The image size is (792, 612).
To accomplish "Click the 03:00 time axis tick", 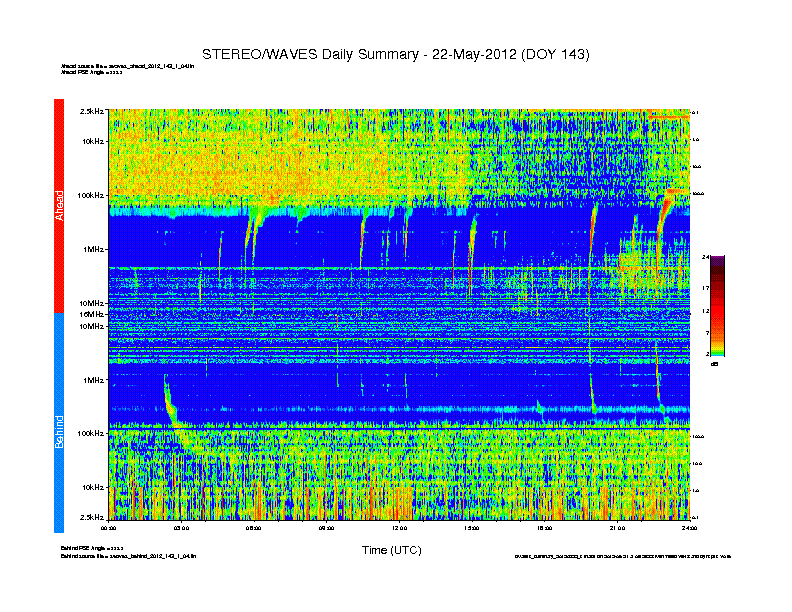I will [x=182, y=527].
